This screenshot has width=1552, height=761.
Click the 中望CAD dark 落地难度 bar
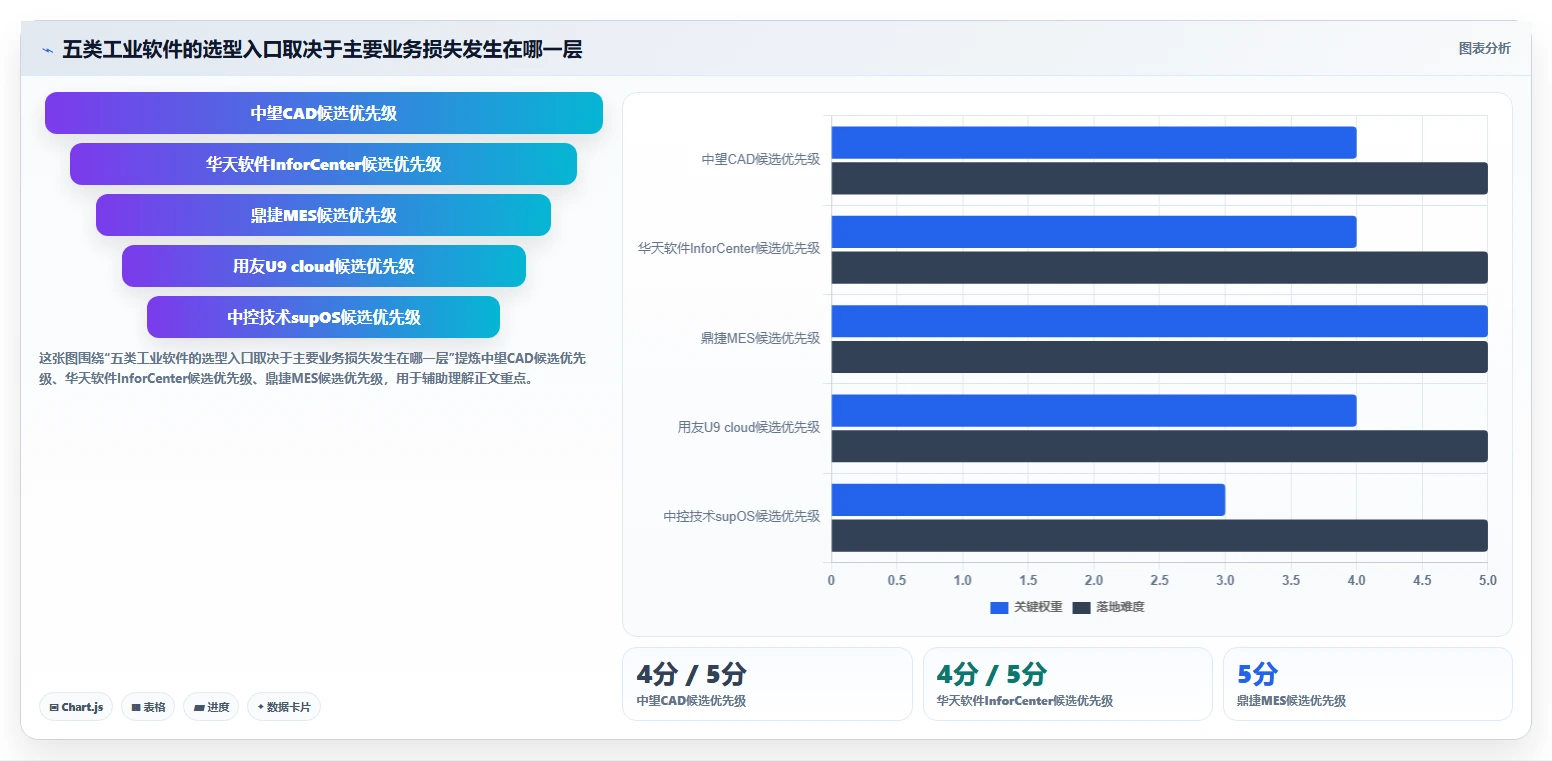pos(1159,178)
